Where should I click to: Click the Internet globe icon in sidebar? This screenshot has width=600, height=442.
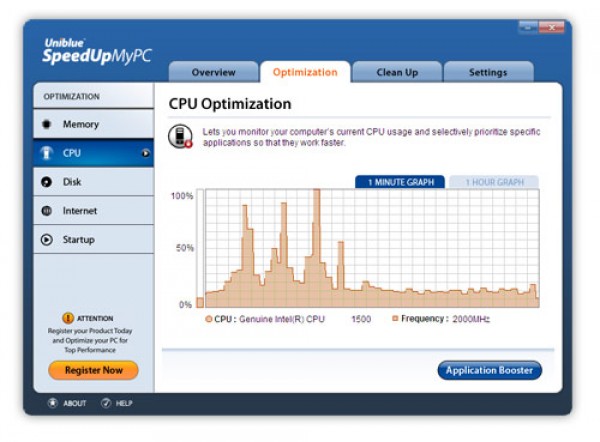click(47, 210)
